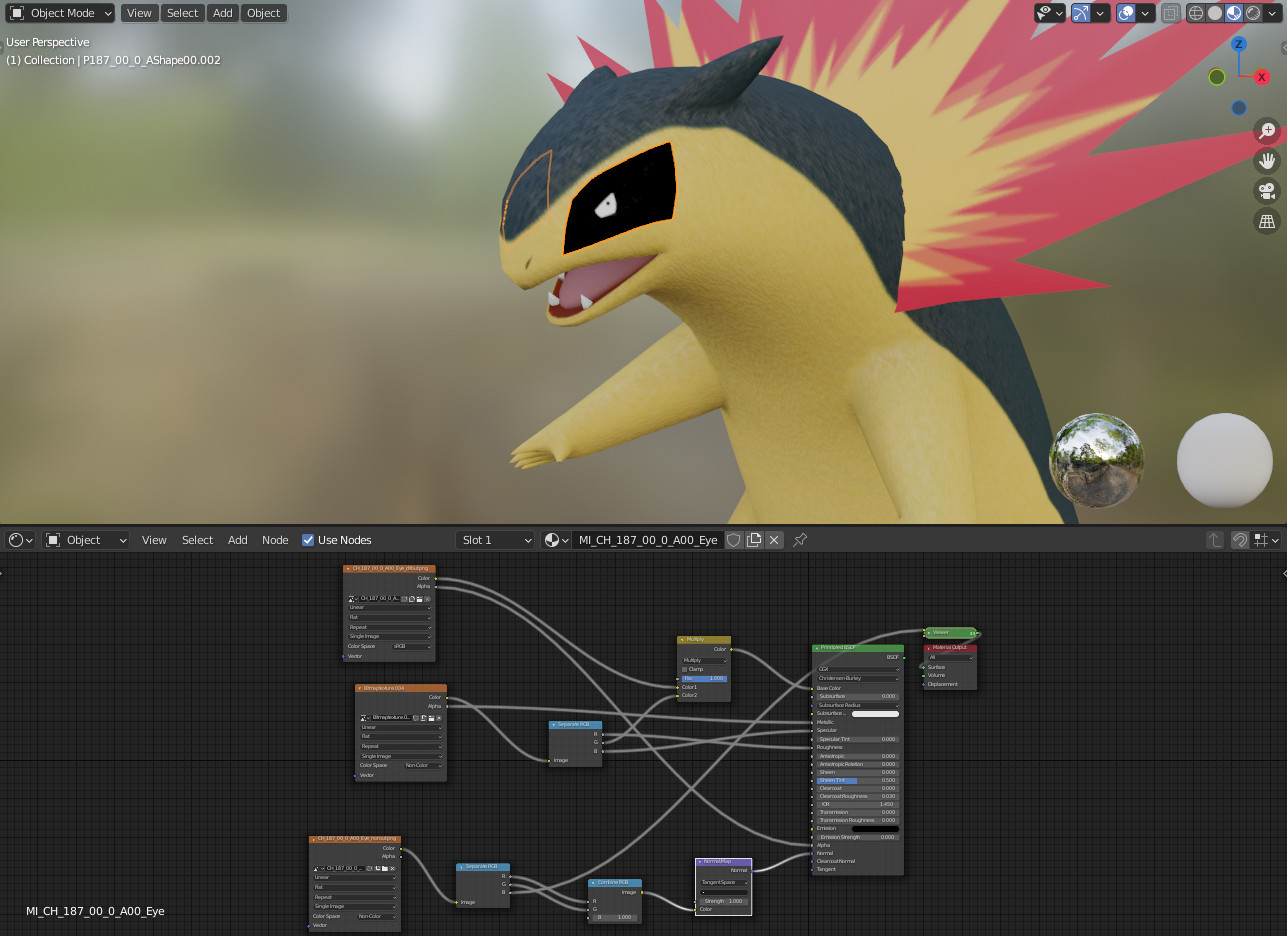Click Normal Map UV map field
This screenshot has height=936, width=1287.
tap(724, 892)
